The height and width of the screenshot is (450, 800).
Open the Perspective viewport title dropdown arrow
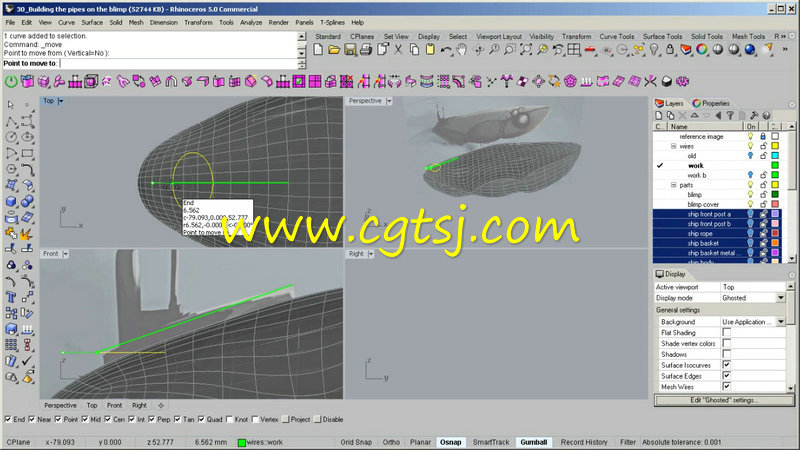click(389, 101)
